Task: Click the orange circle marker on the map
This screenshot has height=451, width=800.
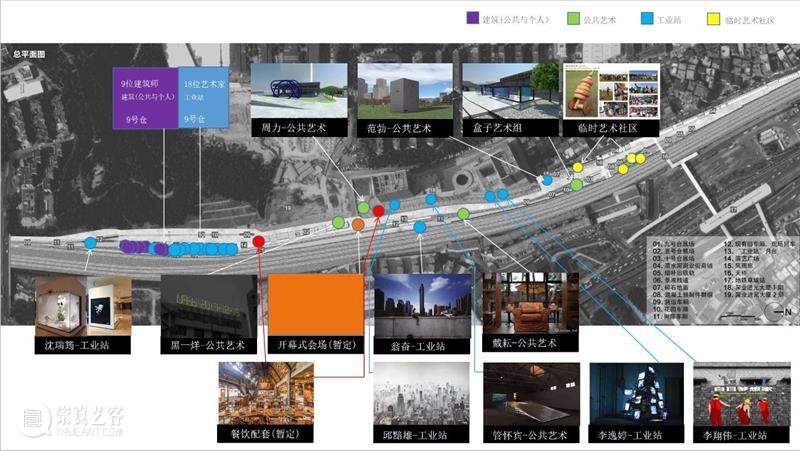Action: pyautogui.click(x=358, y=225)
